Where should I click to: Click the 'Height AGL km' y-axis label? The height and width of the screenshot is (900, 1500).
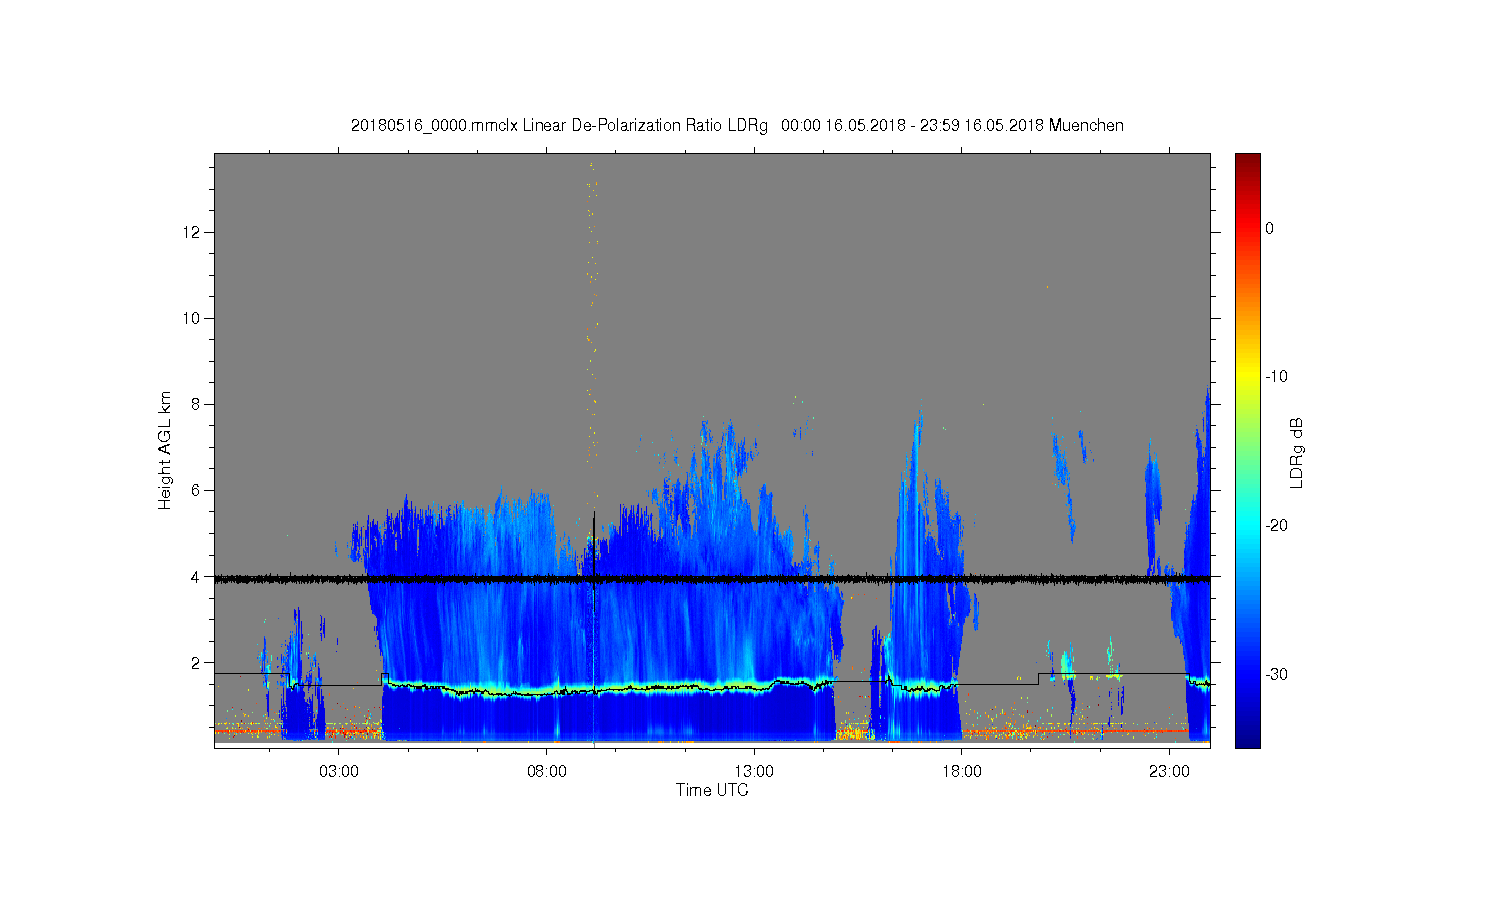[x=165, y=450]
